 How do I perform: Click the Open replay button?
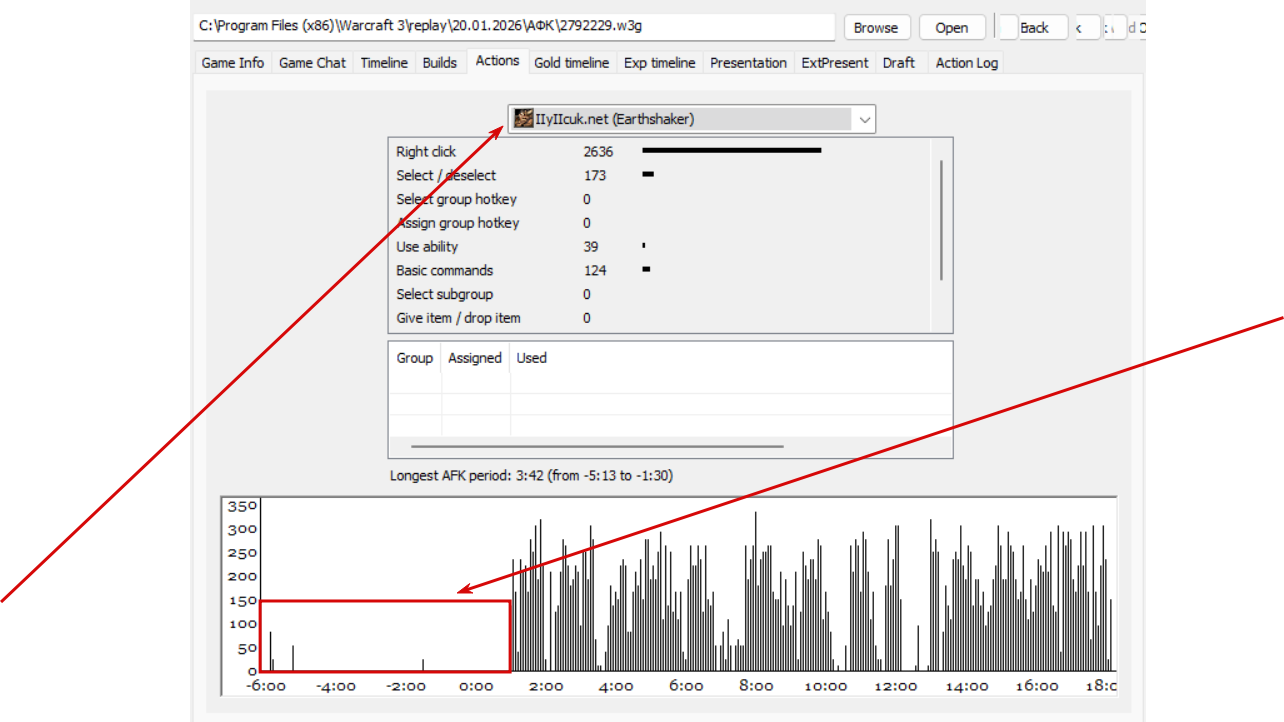tap(952, 27)
